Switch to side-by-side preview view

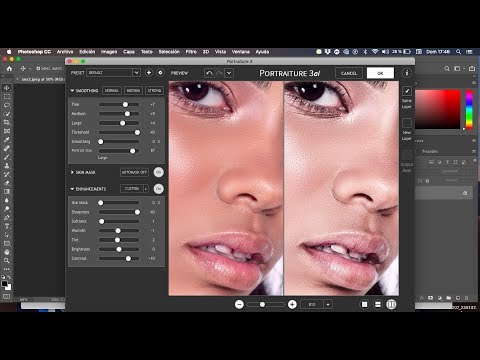tap(391, 304)
